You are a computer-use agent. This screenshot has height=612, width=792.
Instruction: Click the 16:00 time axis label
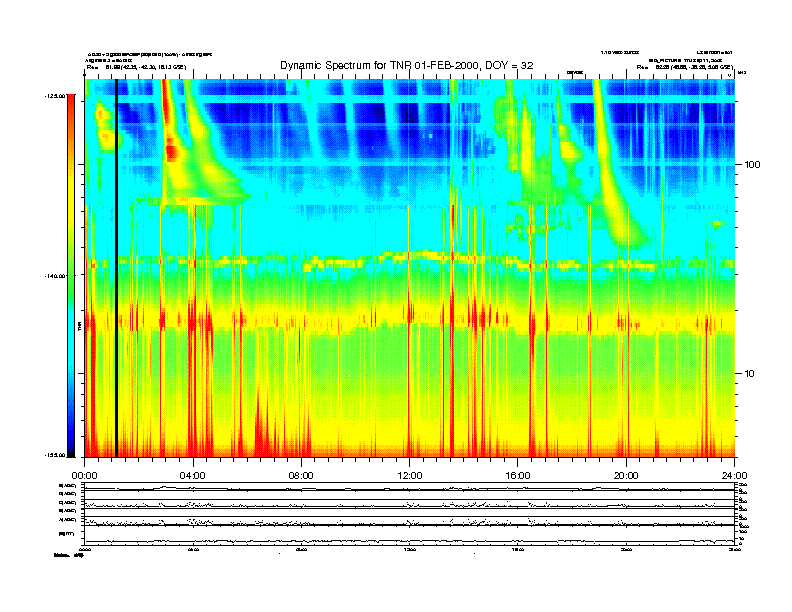click(518, 476)
